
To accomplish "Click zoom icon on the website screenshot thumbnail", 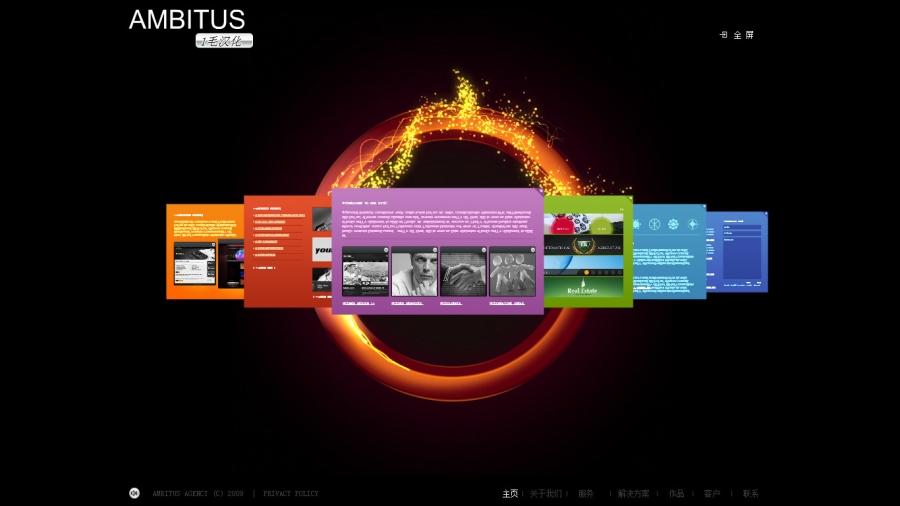I will coord(386,250).
